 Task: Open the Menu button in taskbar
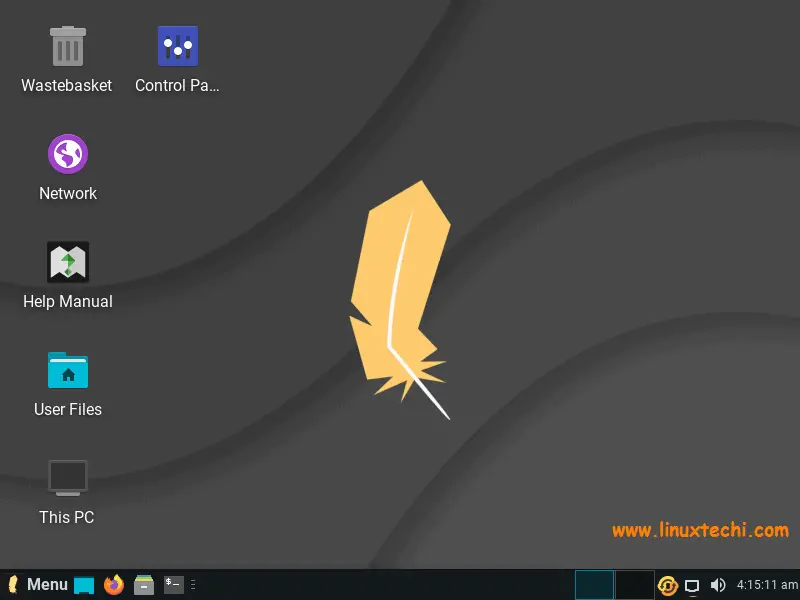click(38, 584)
